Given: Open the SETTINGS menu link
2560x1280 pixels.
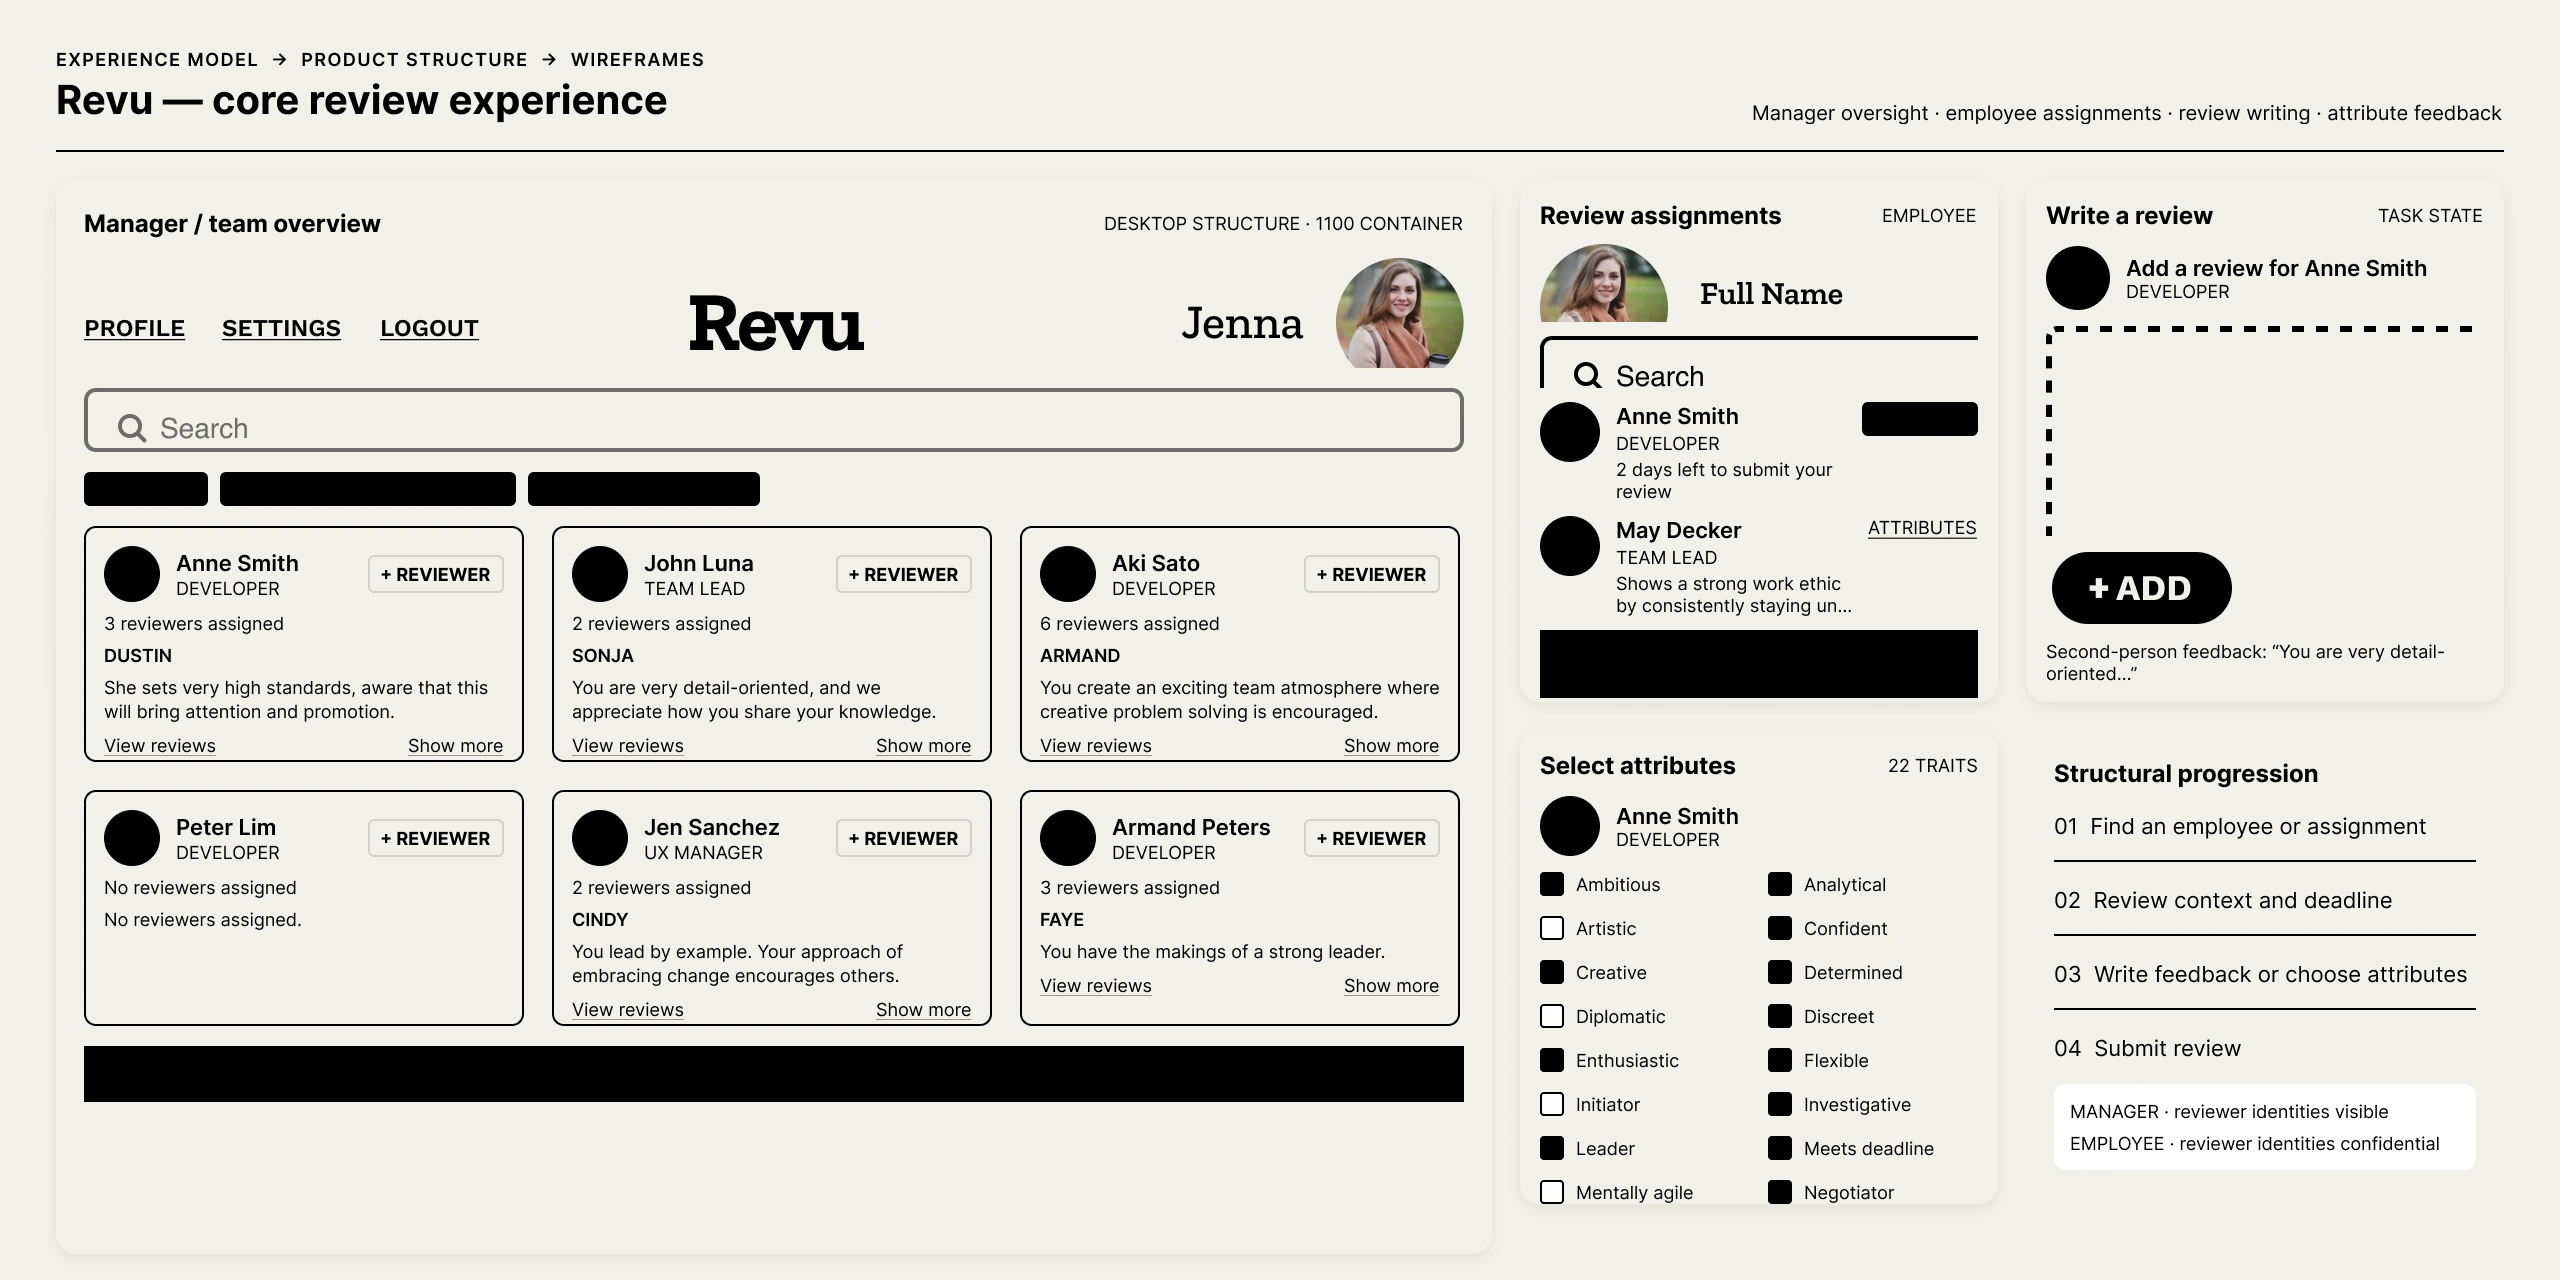Looking at the screenshot, I should coord(281,328).
